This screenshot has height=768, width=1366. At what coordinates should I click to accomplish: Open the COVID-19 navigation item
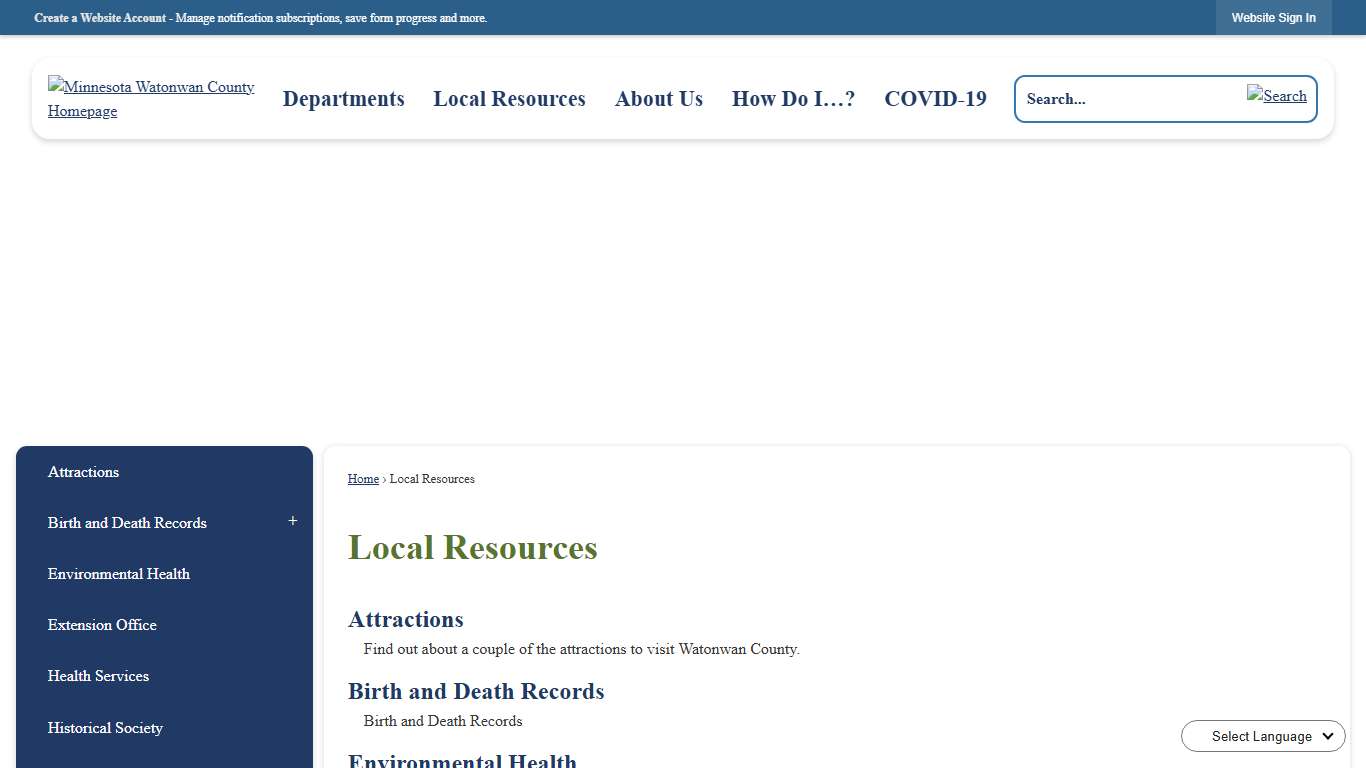coord(935,99)
